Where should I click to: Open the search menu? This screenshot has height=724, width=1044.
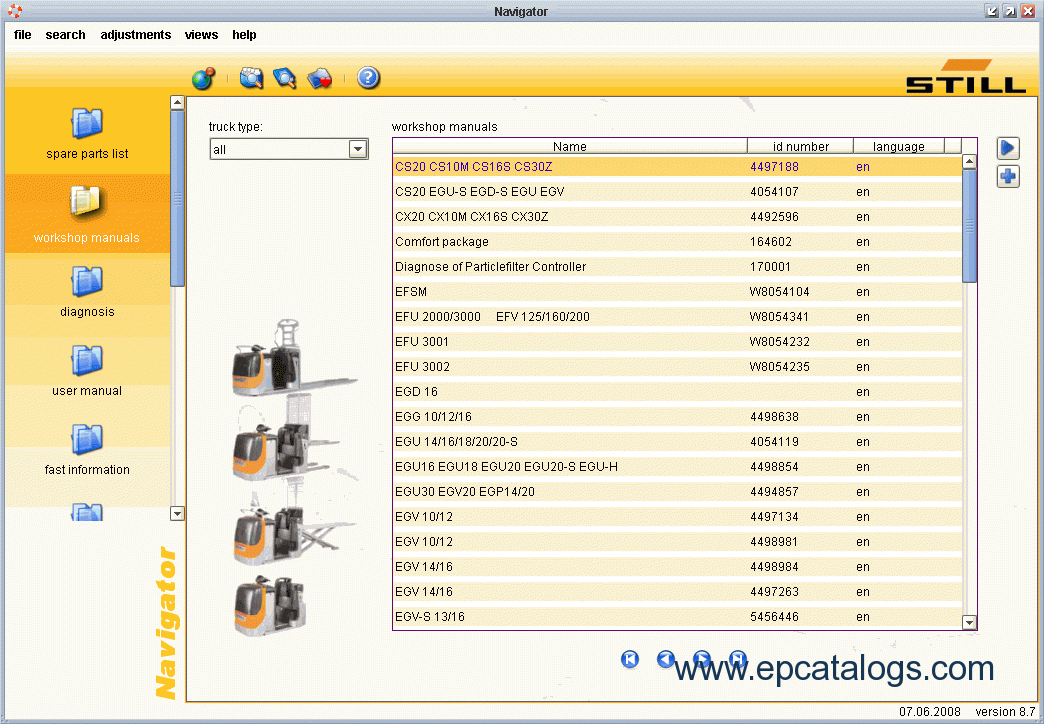(65, 35)
